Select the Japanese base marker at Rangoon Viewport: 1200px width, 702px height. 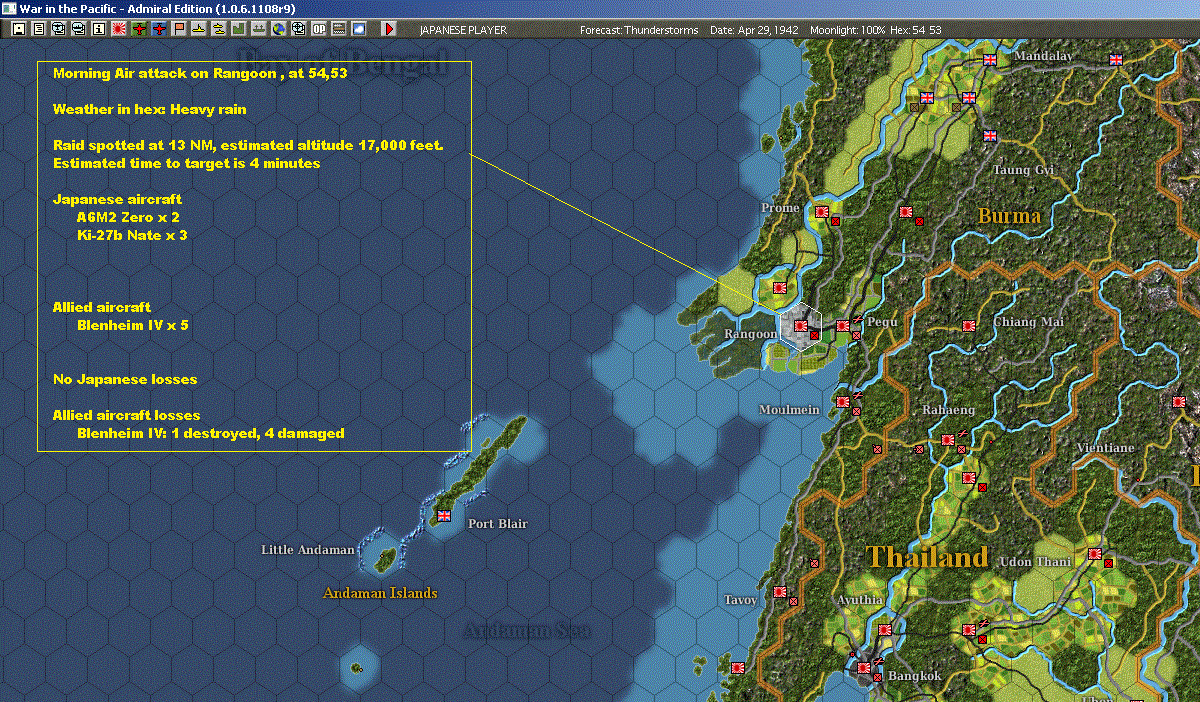pos(801,325)
